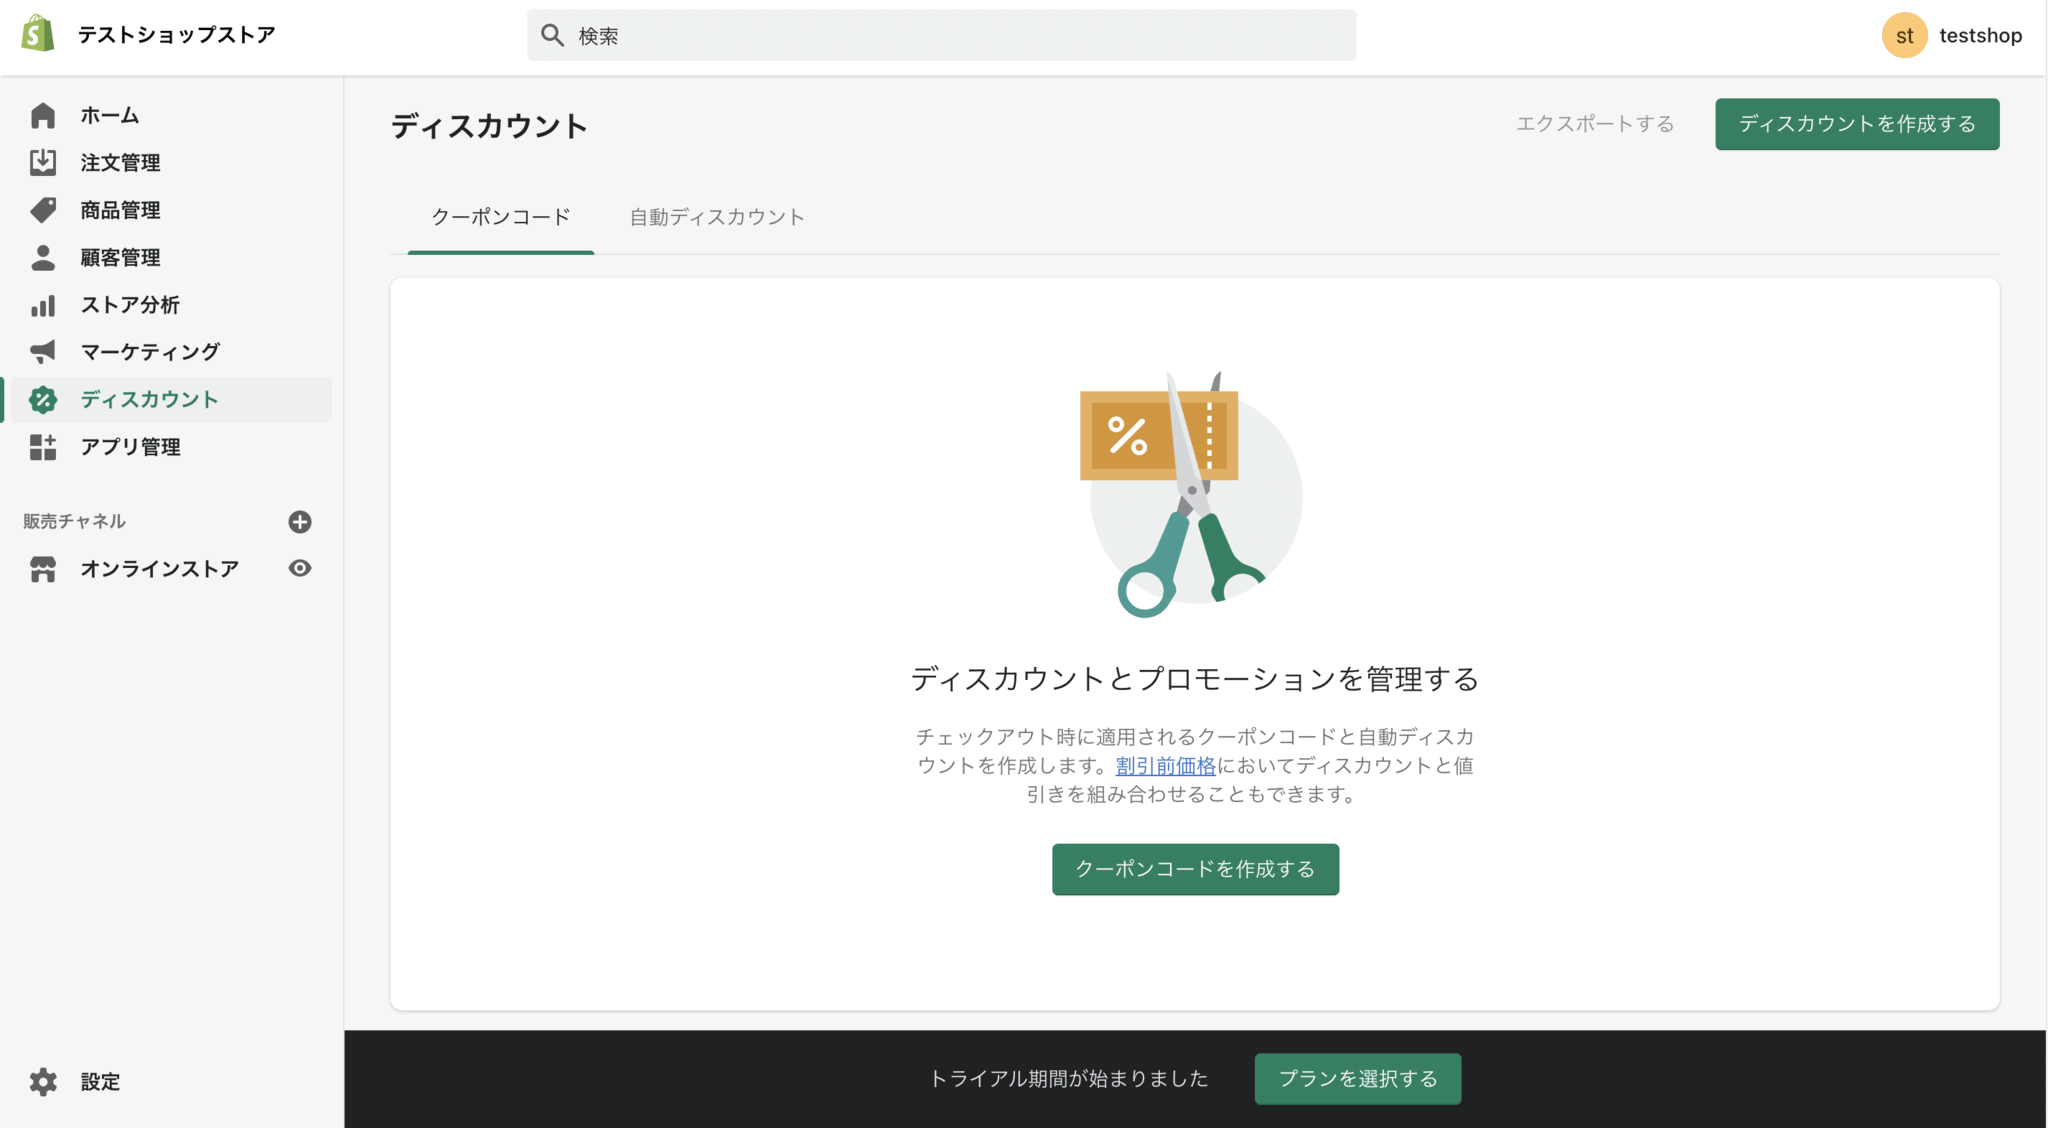
Task: Expand 販売チャネル with the plus icon
Action: (300, 521)
